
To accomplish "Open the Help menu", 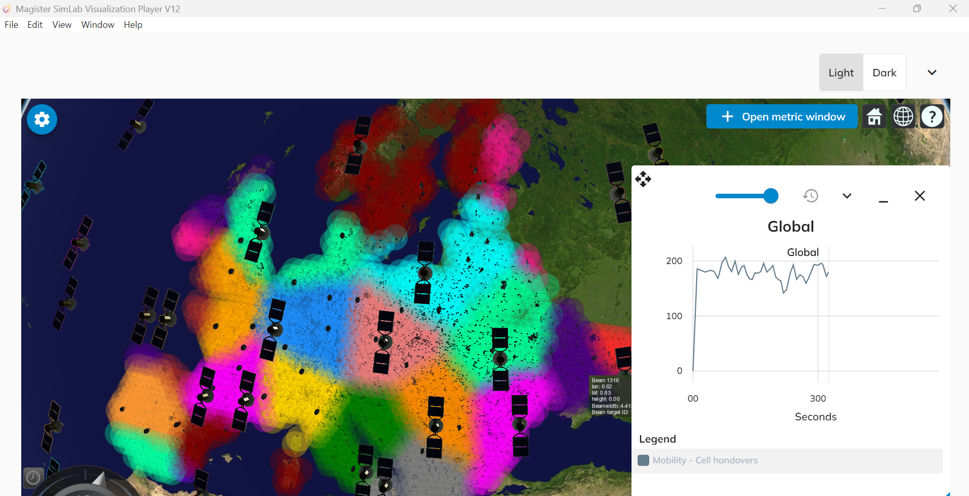I will (x=133, y=25).
